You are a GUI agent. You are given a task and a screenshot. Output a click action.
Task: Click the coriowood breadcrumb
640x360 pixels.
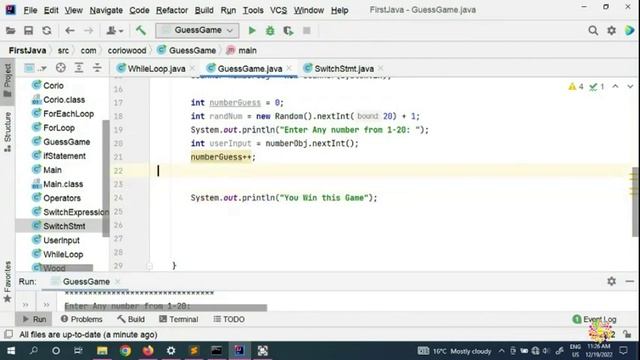click(x=127, y=51)
